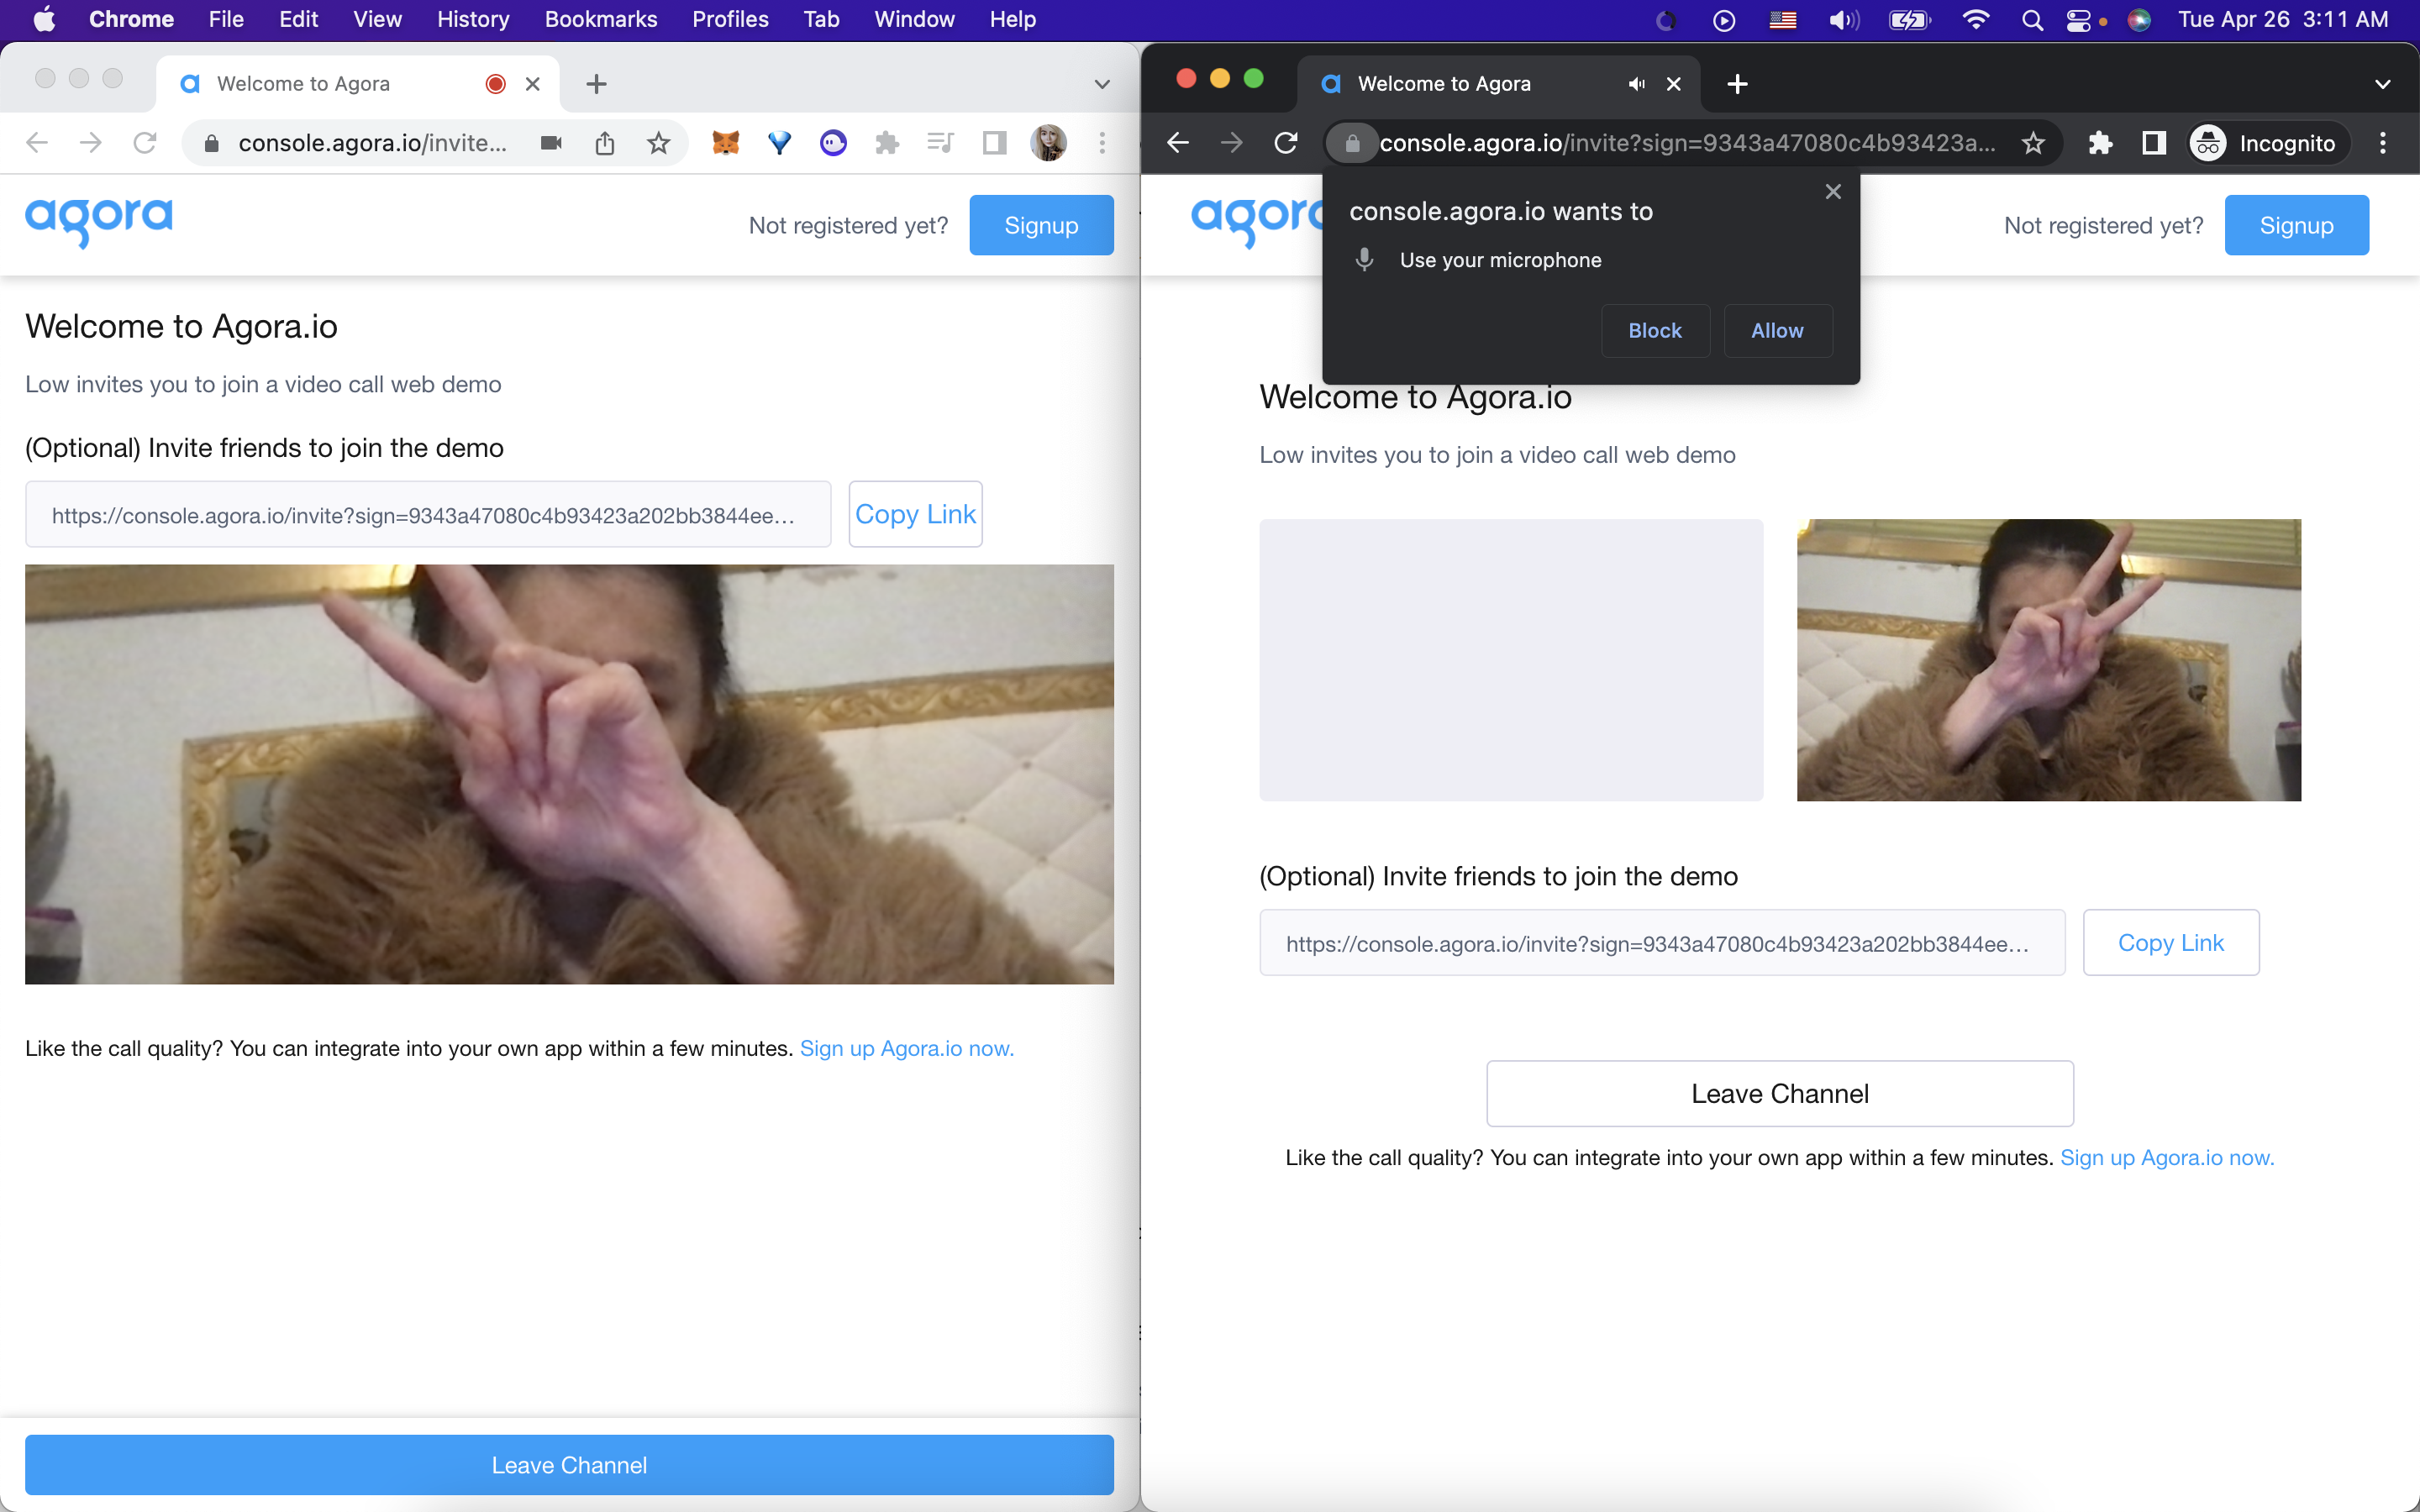Expand tab search chevron in left window
The width and height of the screenshot is (2420, 1512).
(x=1102, y=84)
